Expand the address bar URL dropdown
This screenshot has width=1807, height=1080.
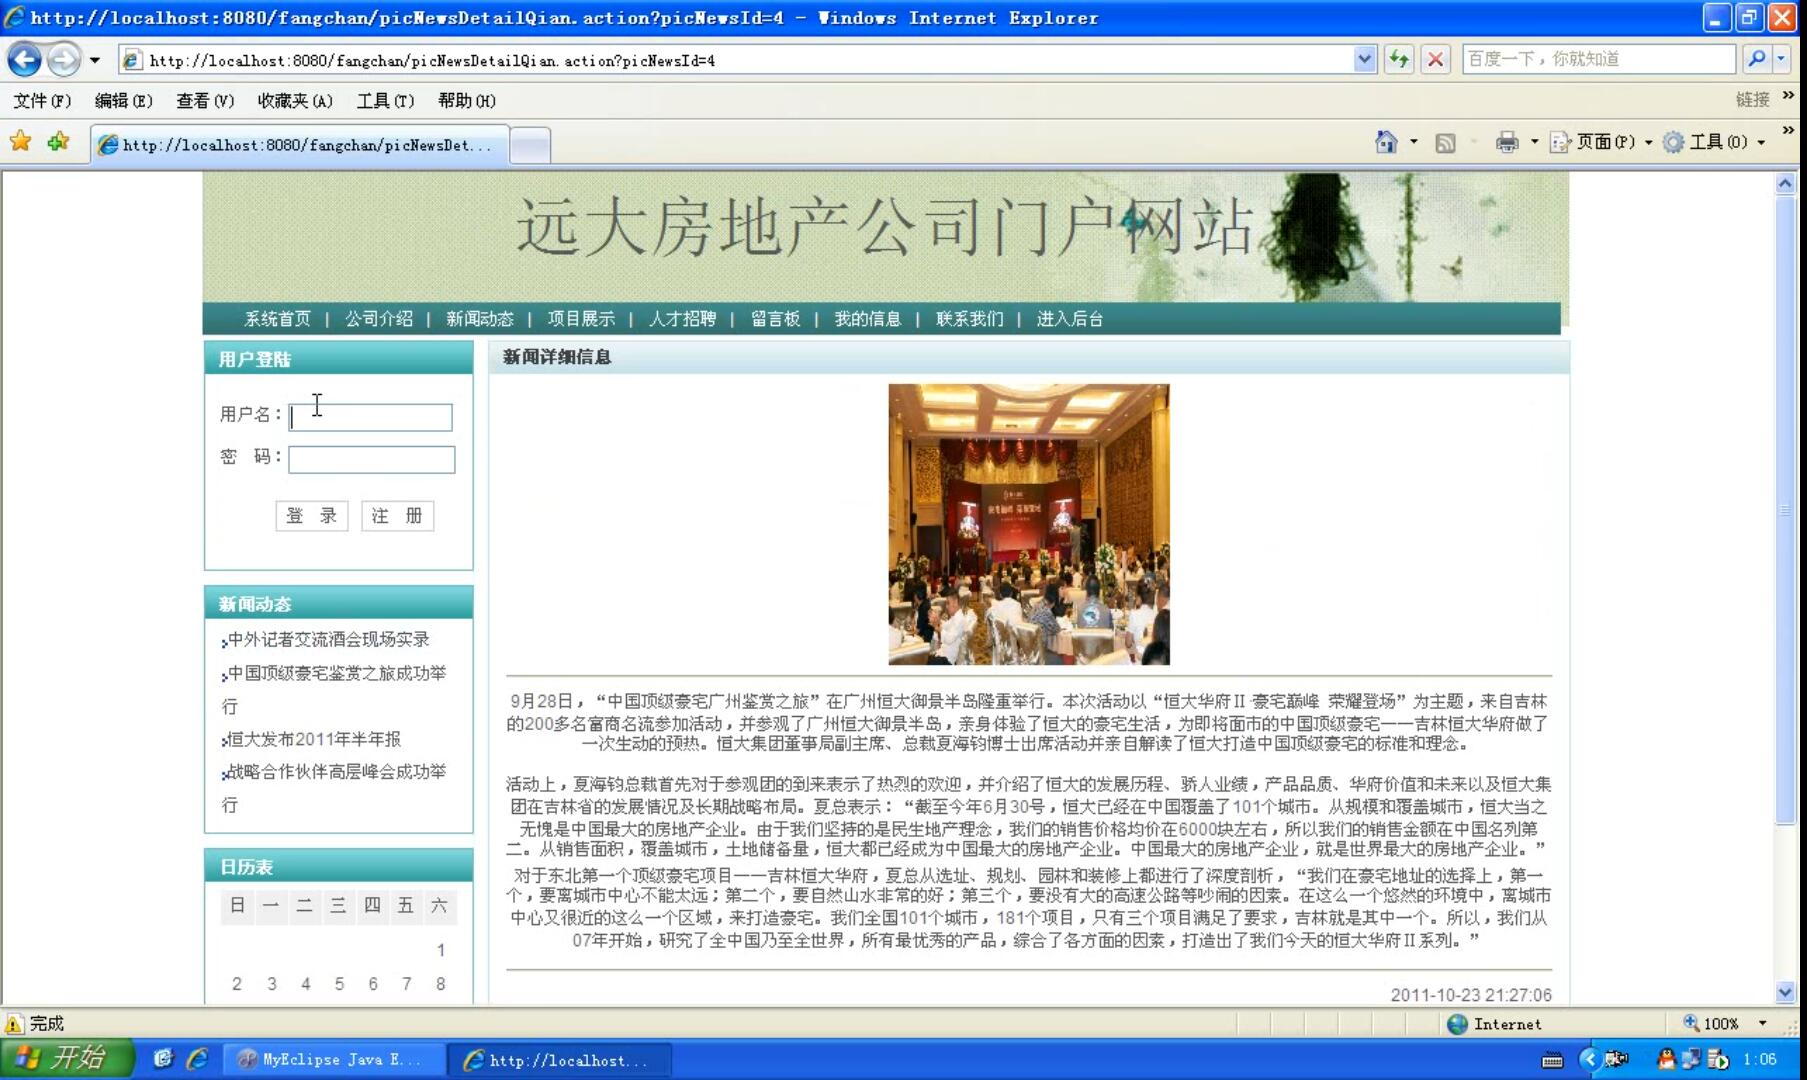coord(1364,60)
